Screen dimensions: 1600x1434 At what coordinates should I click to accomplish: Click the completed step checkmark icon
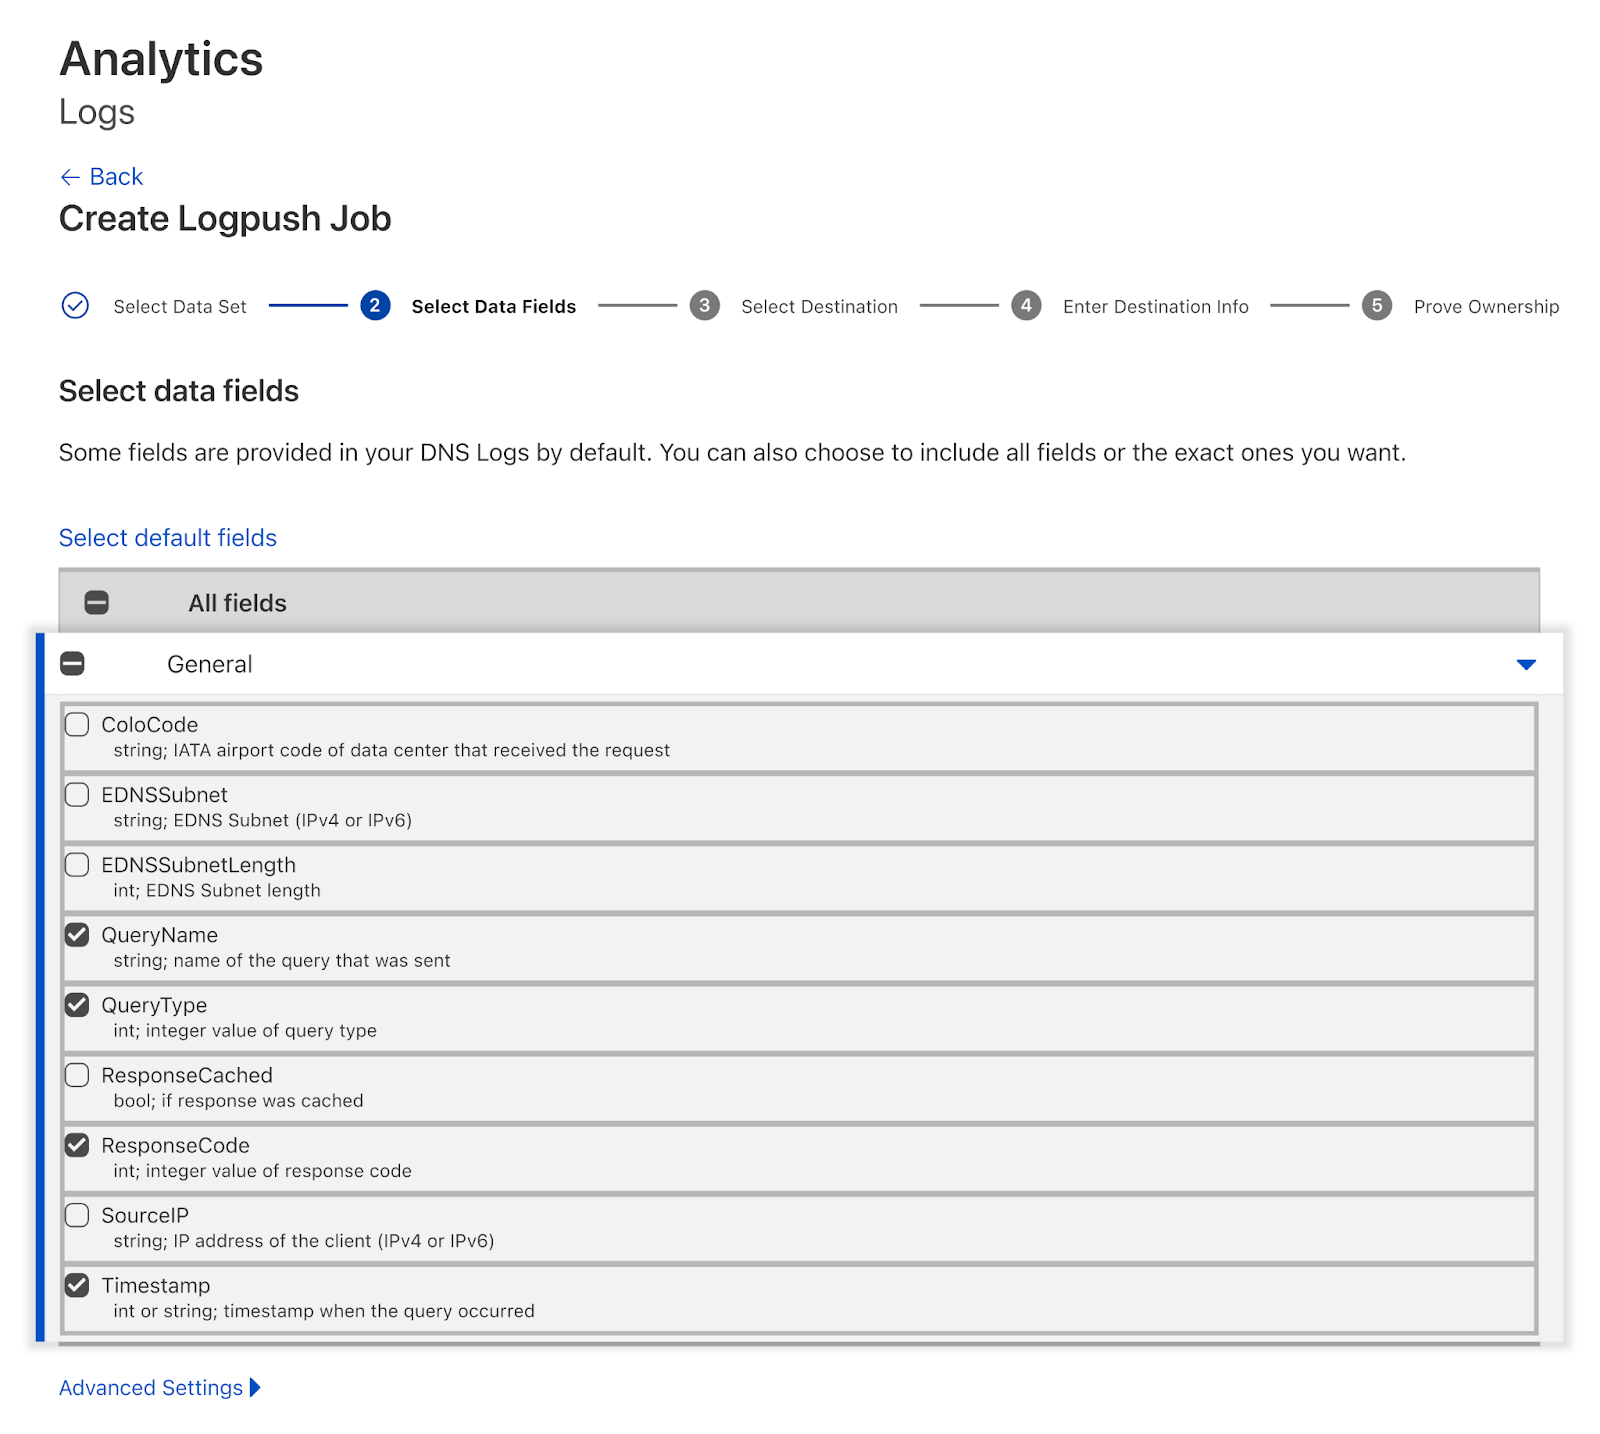click(x=75, y=305)
